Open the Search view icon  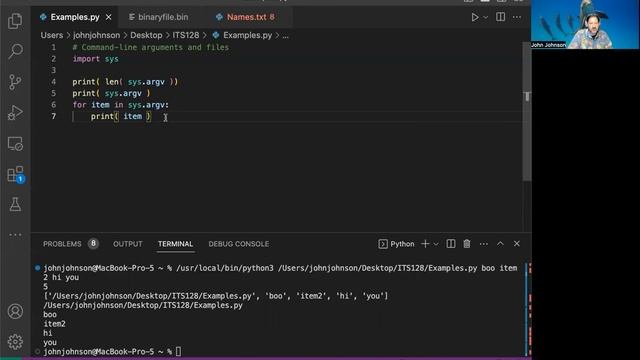point(15,51)
